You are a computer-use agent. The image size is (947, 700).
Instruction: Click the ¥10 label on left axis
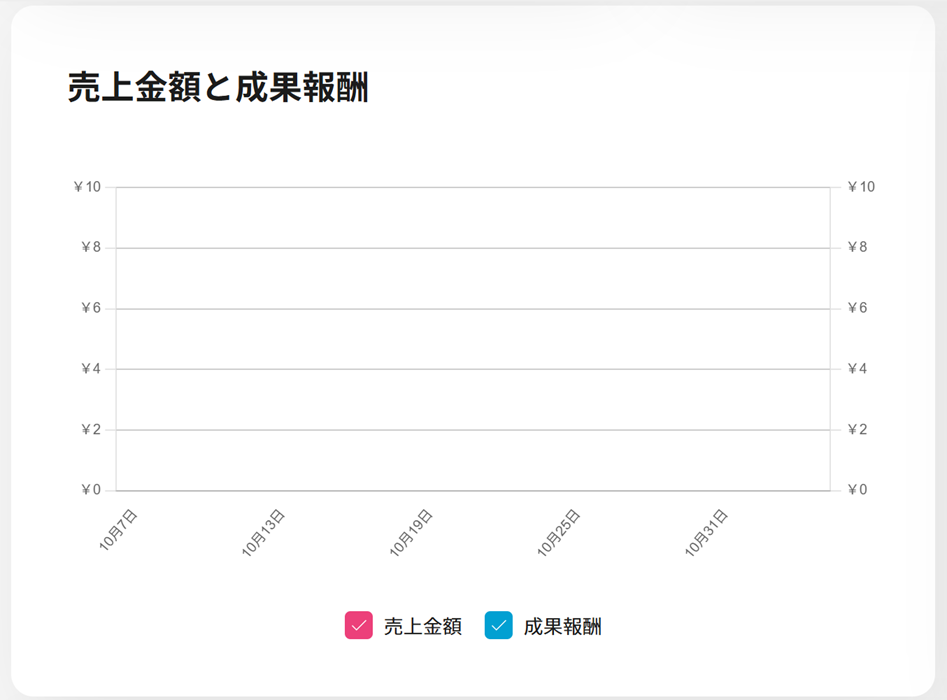coord(88,187)
